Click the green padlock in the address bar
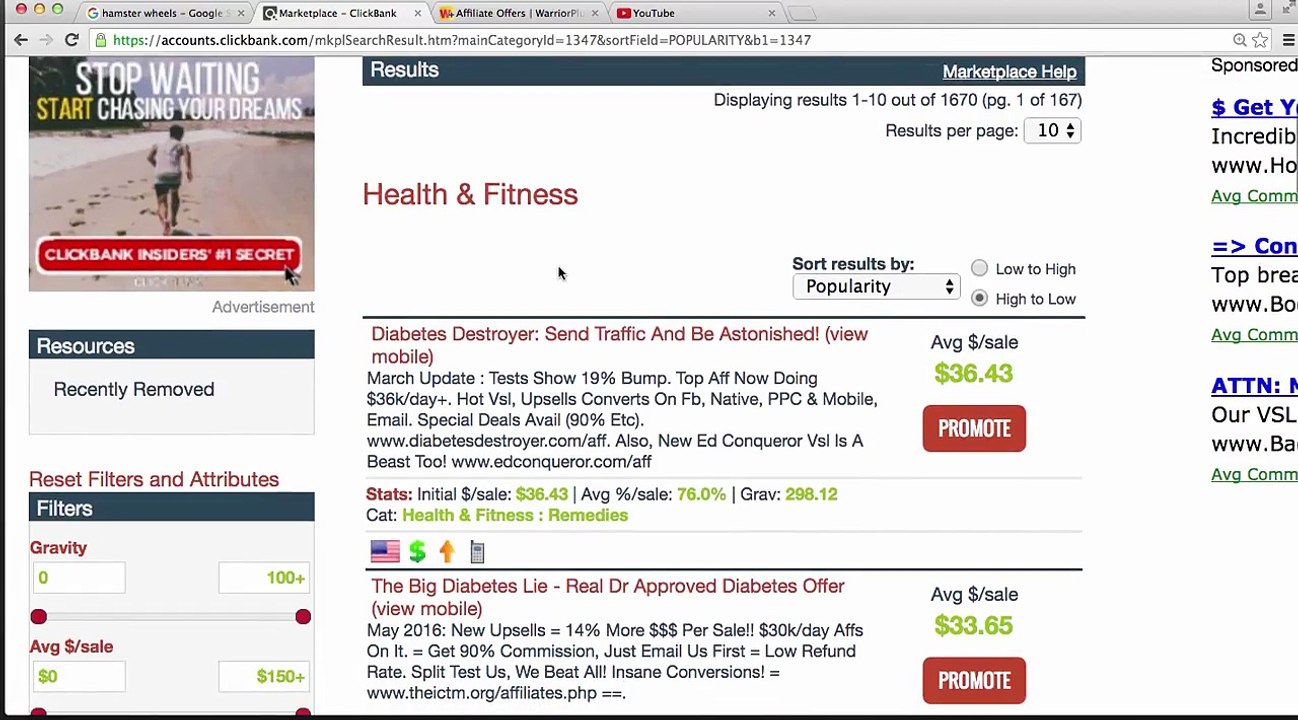Screen dimensions: 1298x720 point(101,40)
